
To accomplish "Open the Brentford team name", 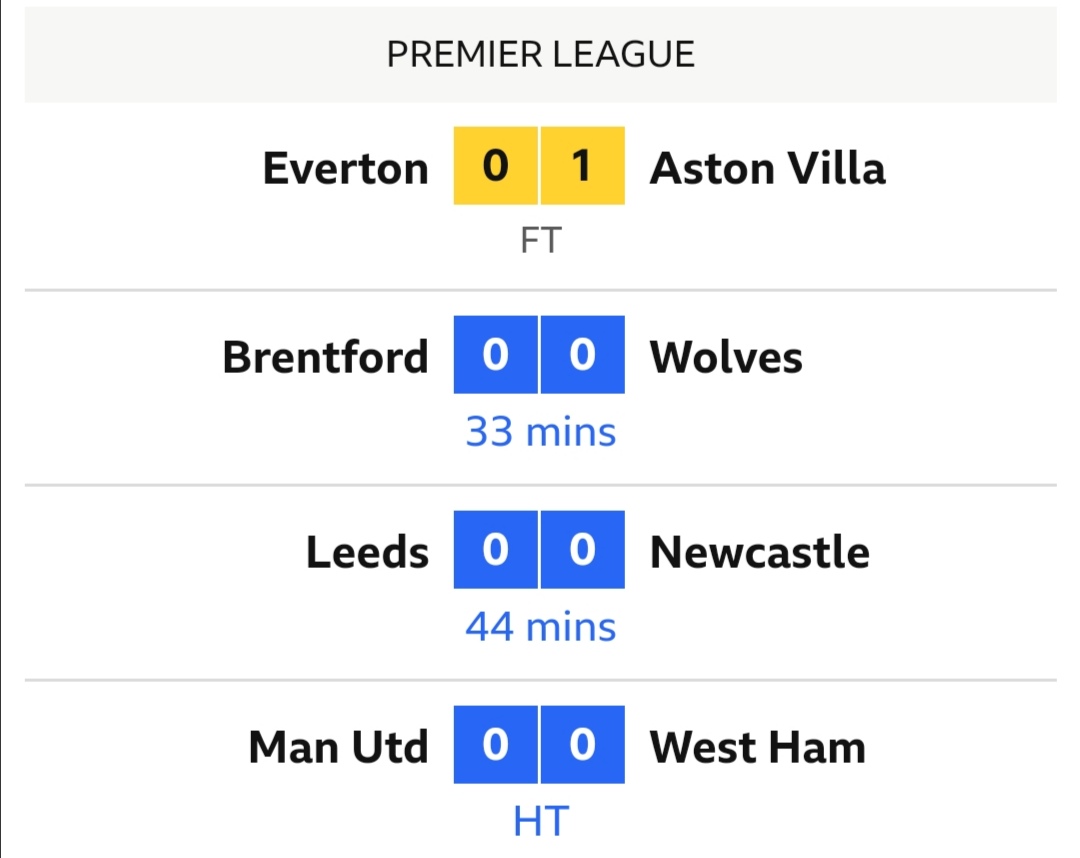I will click(x=326, y=357).
